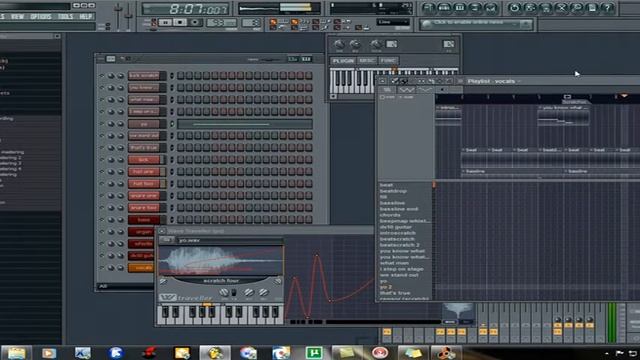The image size is (640, 360).
Task: Open the Playlist window shortcut in the top toolbar
Action: point(428,8)
